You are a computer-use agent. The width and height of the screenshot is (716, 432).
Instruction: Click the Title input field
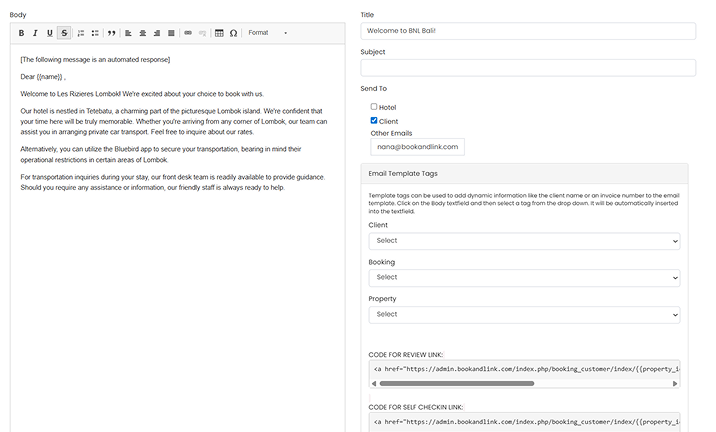point(528,31)
